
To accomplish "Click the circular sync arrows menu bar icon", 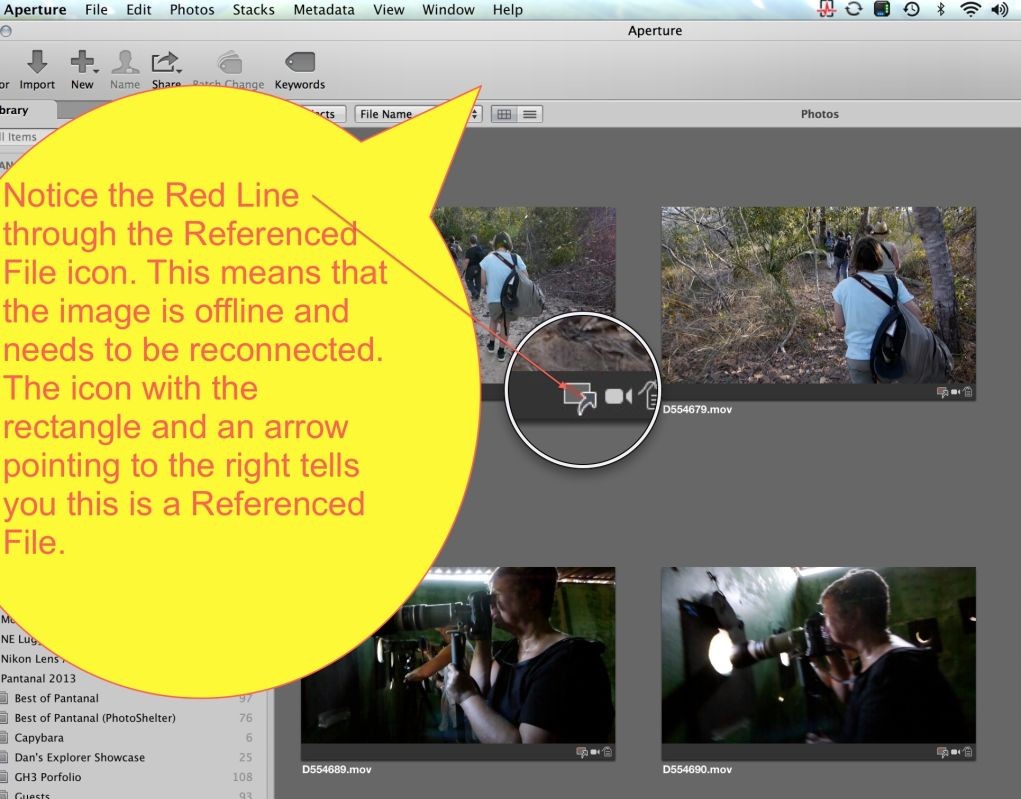I will (854, 9).
